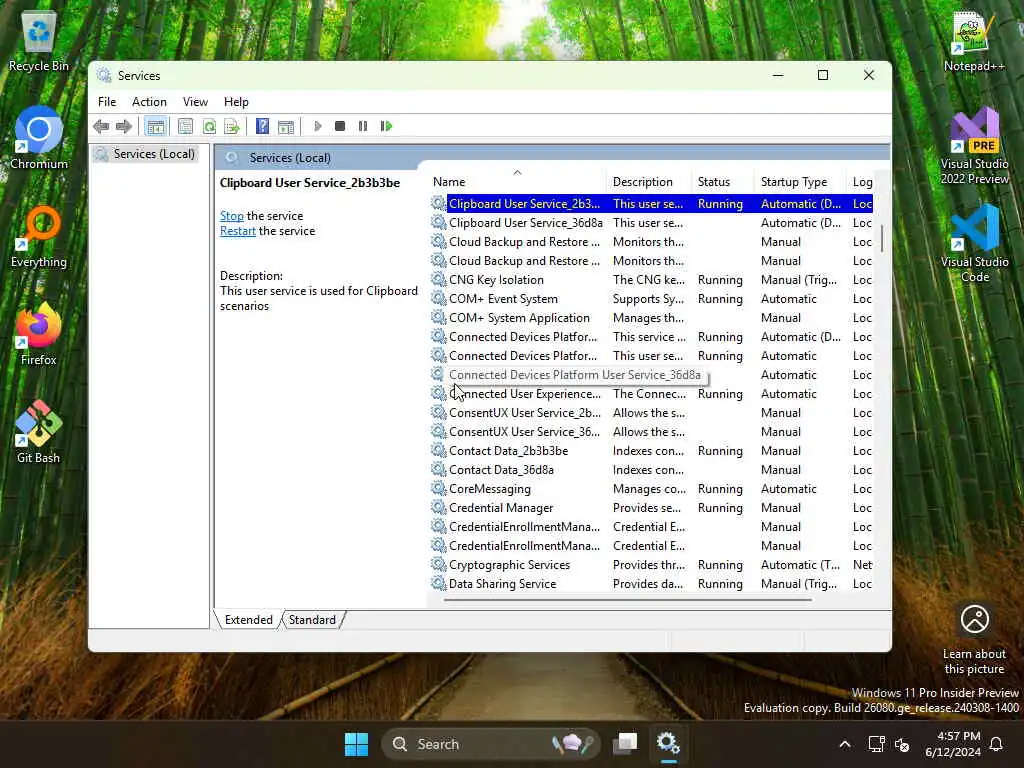Sort by the Name column header
The image size is (1024, 768).
(517, 182)
